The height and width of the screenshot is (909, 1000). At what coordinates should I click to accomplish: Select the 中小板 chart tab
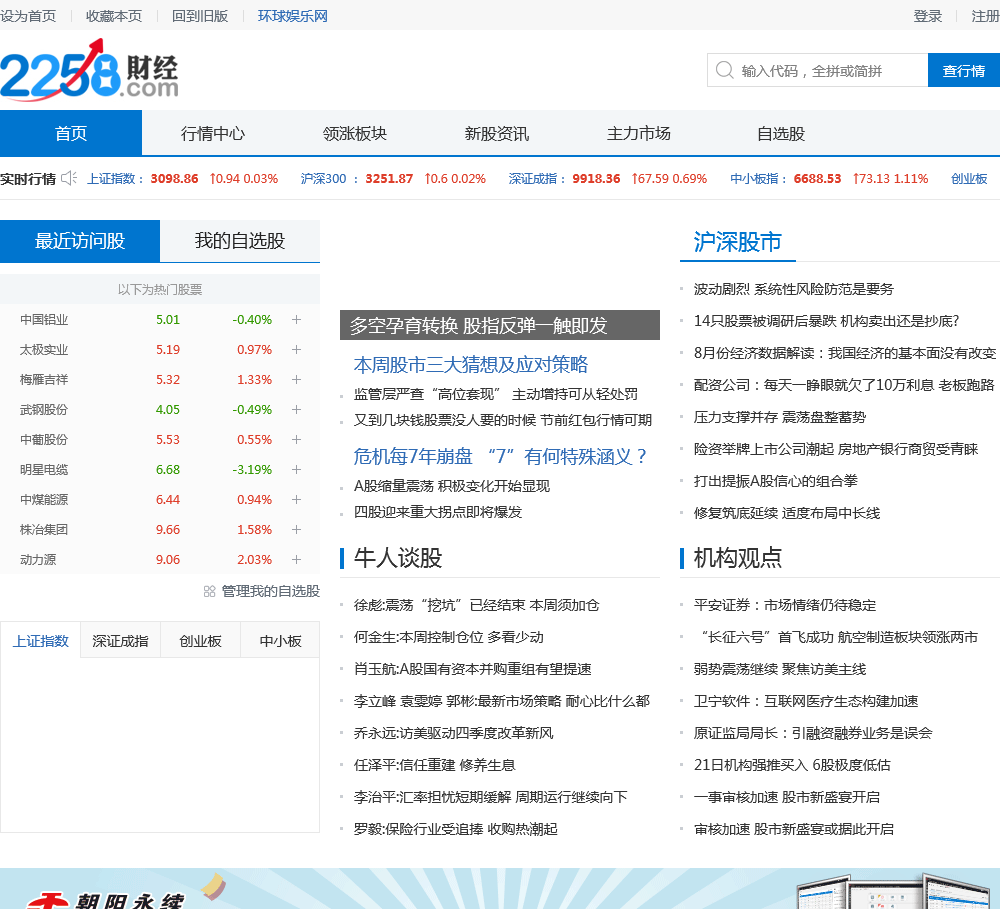[x=281, y=640]
